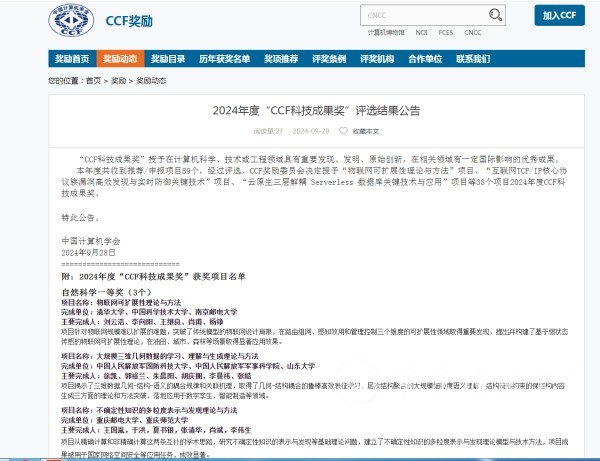This screenshot has height=461, width=600.
Task: Click the heart favorite icon
Action: coord(343,131)
